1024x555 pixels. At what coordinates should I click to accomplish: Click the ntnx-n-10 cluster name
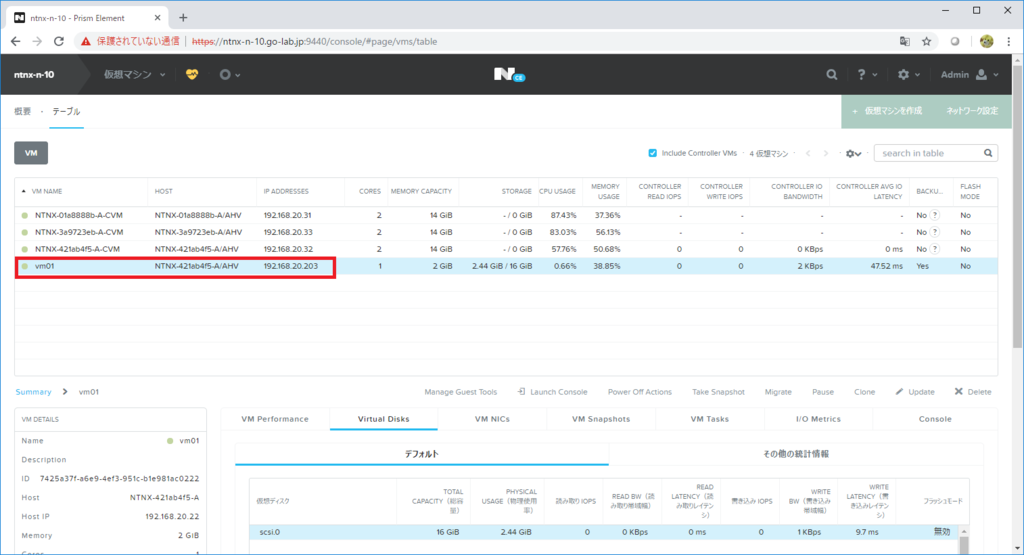[x=34, y=74]
